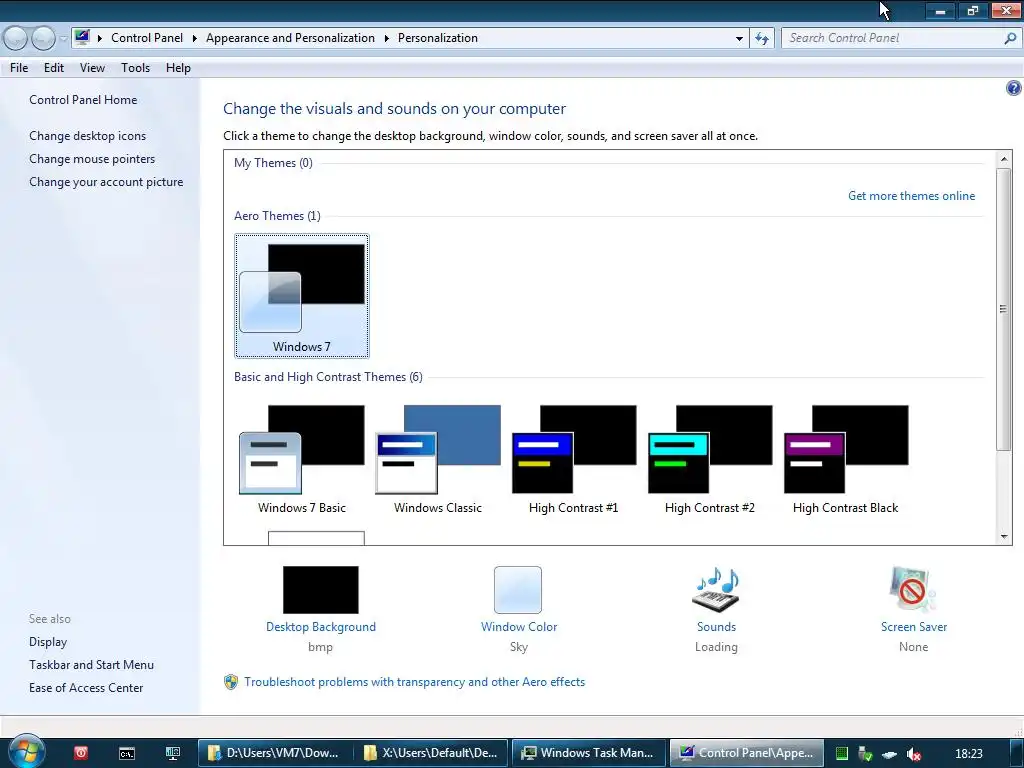Click the Help question mark icon
The image size is (1024, 768).
coord(1014,88)
